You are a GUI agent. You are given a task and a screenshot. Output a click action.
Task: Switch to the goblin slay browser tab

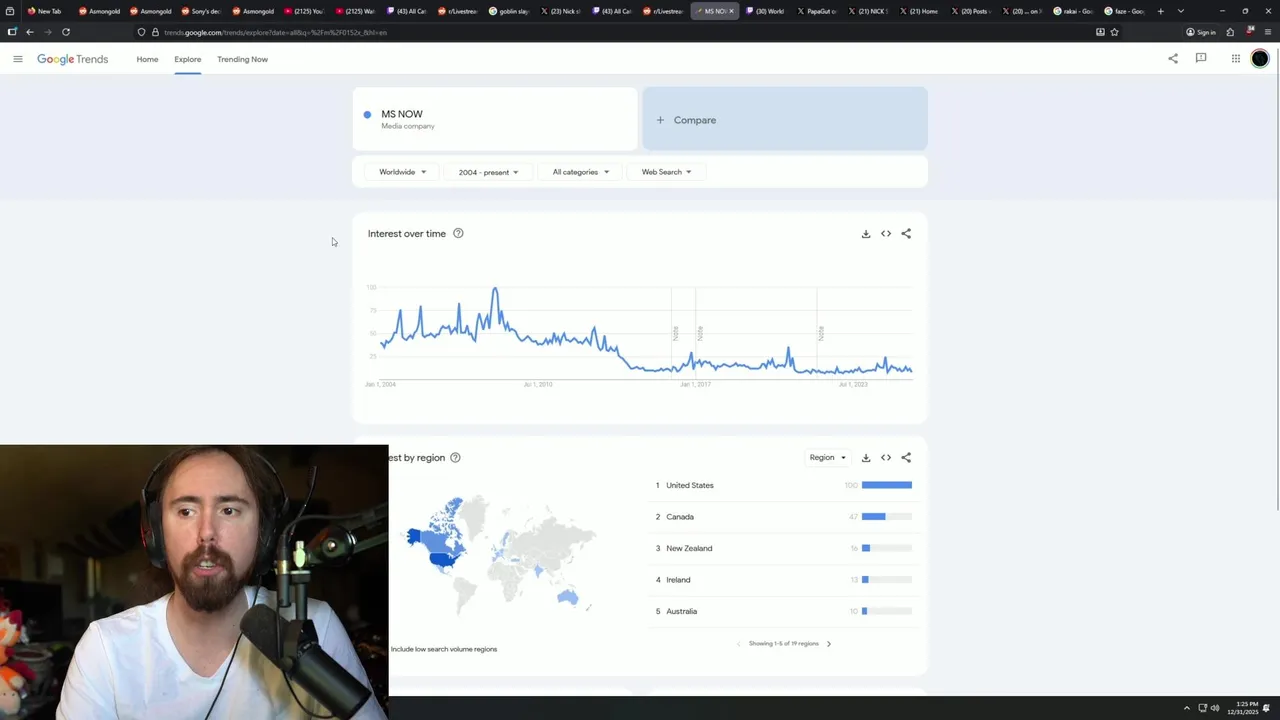point(509,11)
